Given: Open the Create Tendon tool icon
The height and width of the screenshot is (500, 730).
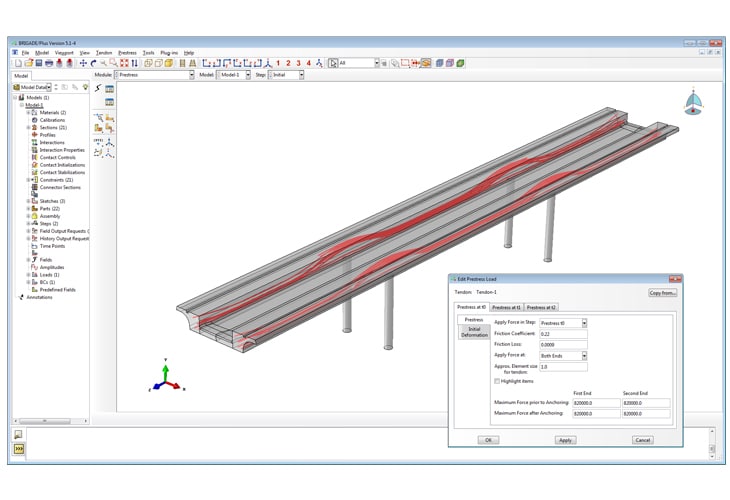Looking at the screenshot, I should coord(98,88).
